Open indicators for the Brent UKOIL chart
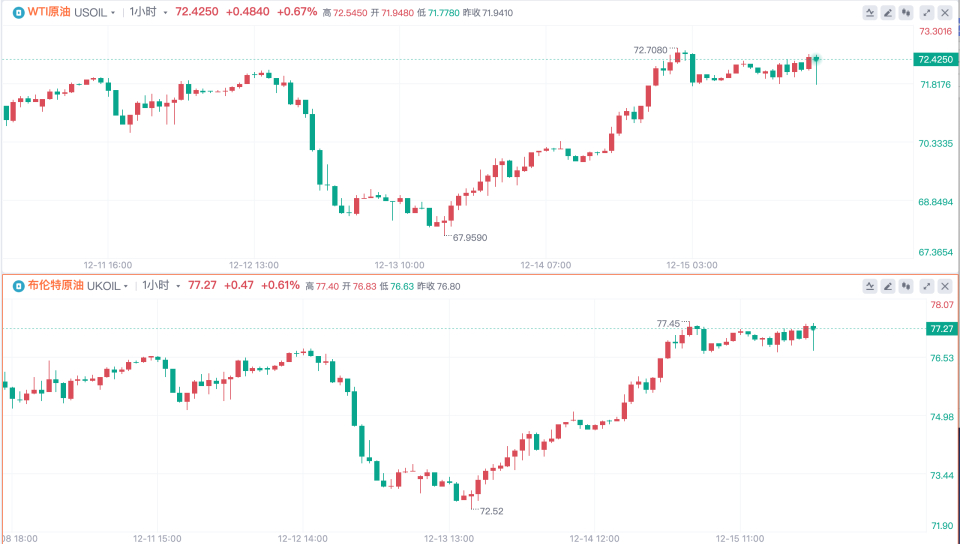This screenshot has width=960, height=544. pyautogui.click(x=869, y=286)
